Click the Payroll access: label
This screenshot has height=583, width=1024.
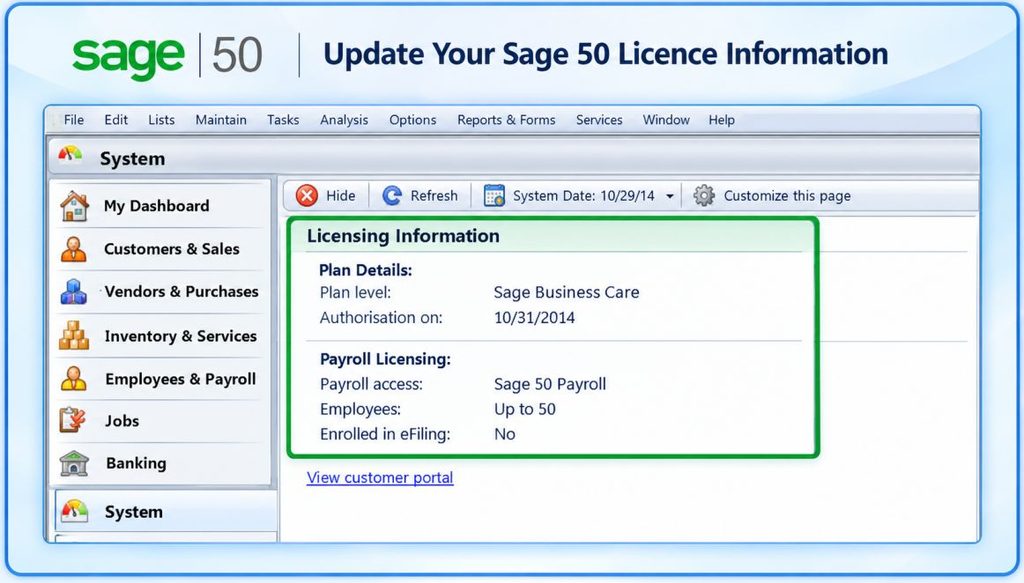[x=372, y=385]
